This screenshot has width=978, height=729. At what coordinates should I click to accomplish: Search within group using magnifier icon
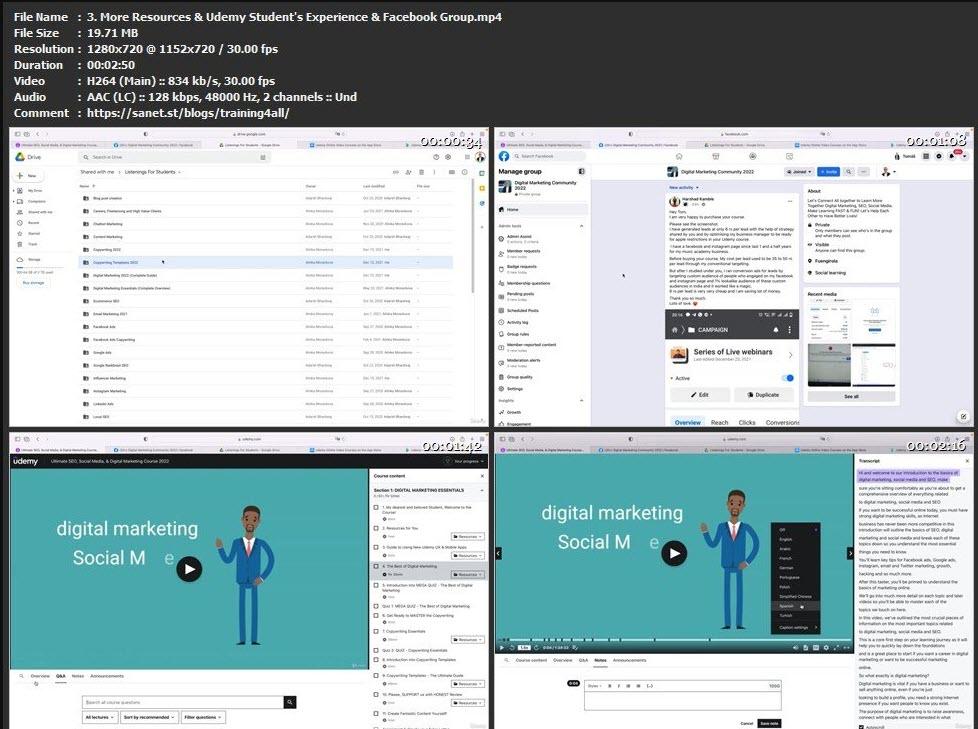click(849, 171)
